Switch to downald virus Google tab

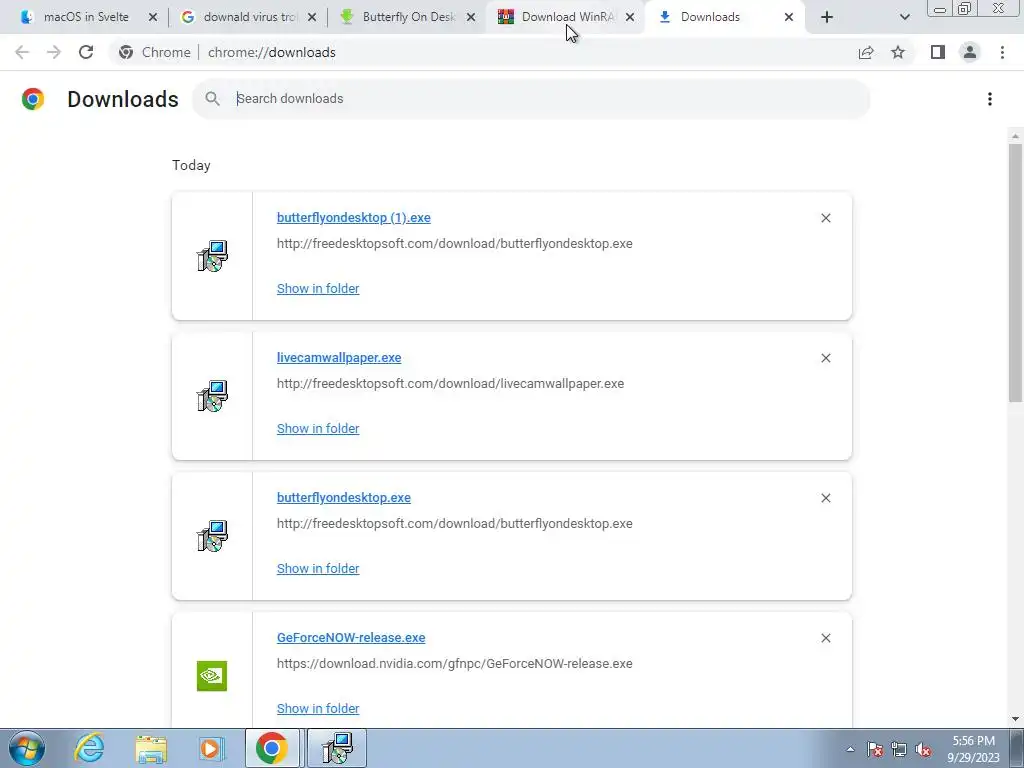(x=248, y=17)
